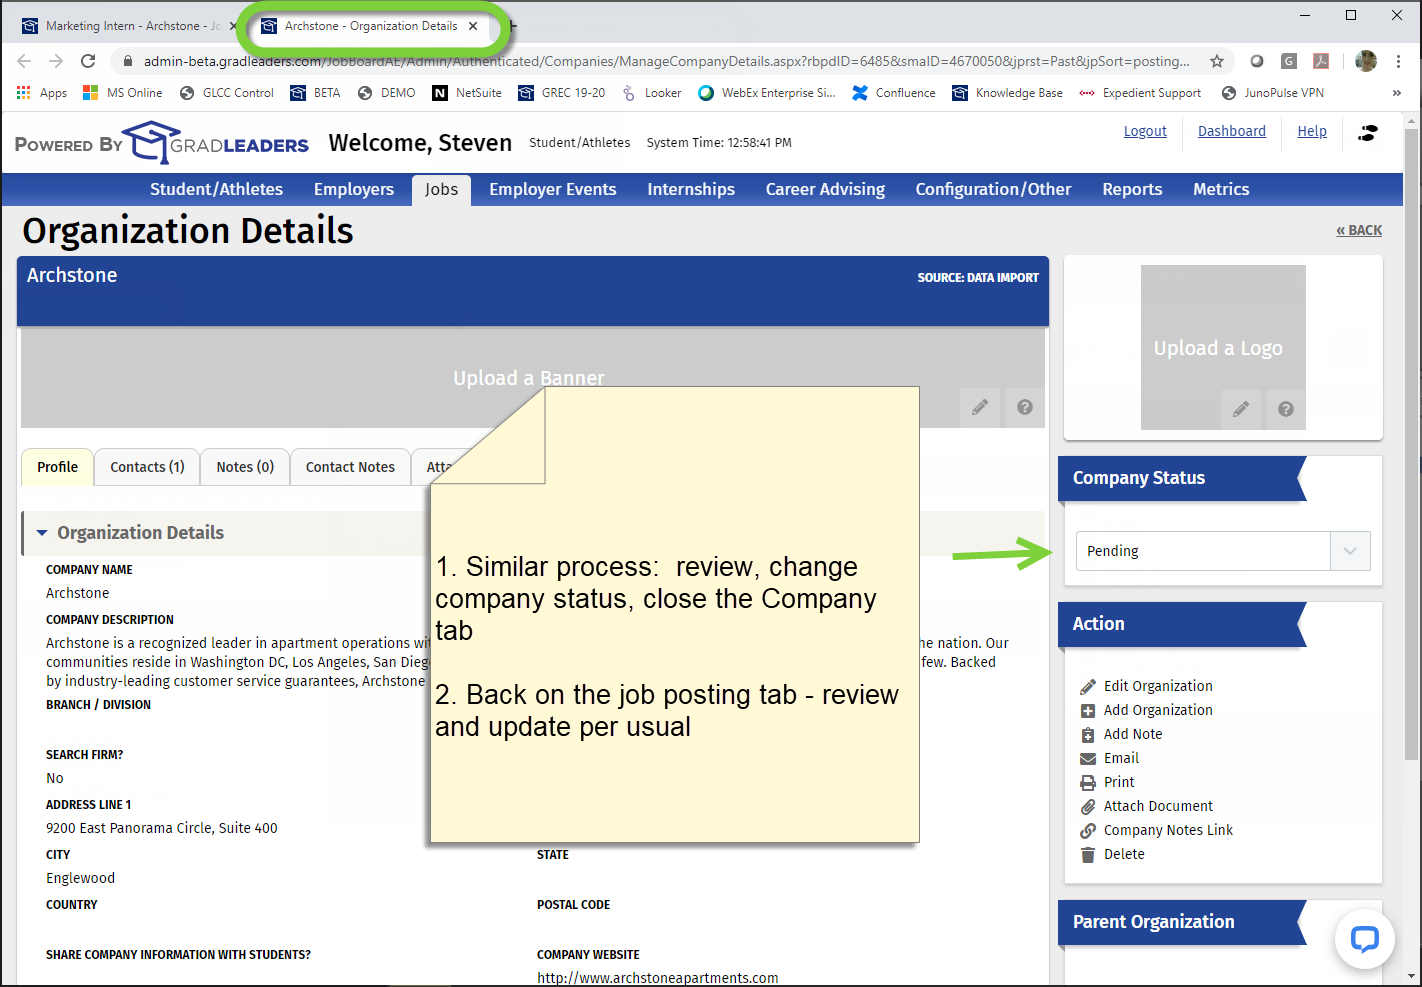Open the JunoPulse VPN bookmark

point(1273,93)
